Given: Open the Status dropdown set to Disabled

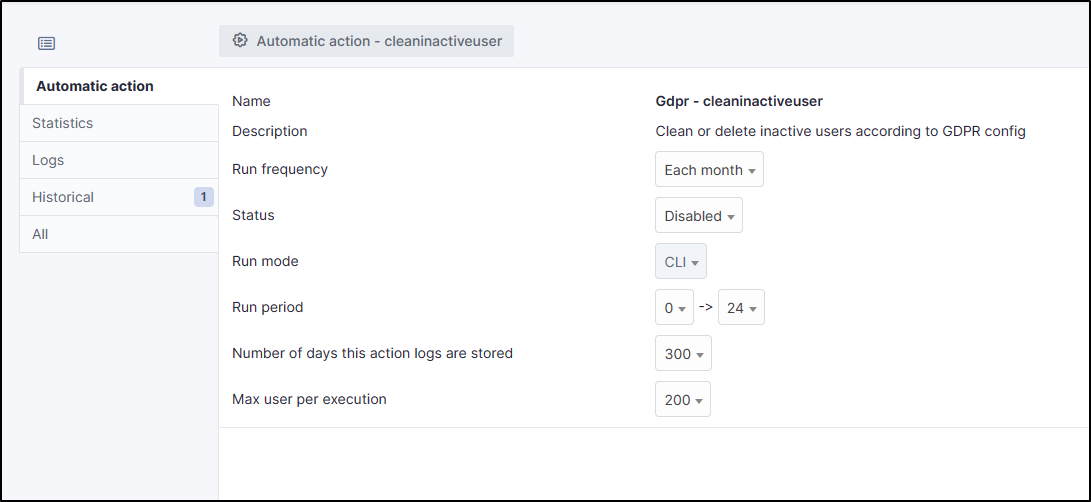Looking at the screenshot, I should 698,216.
